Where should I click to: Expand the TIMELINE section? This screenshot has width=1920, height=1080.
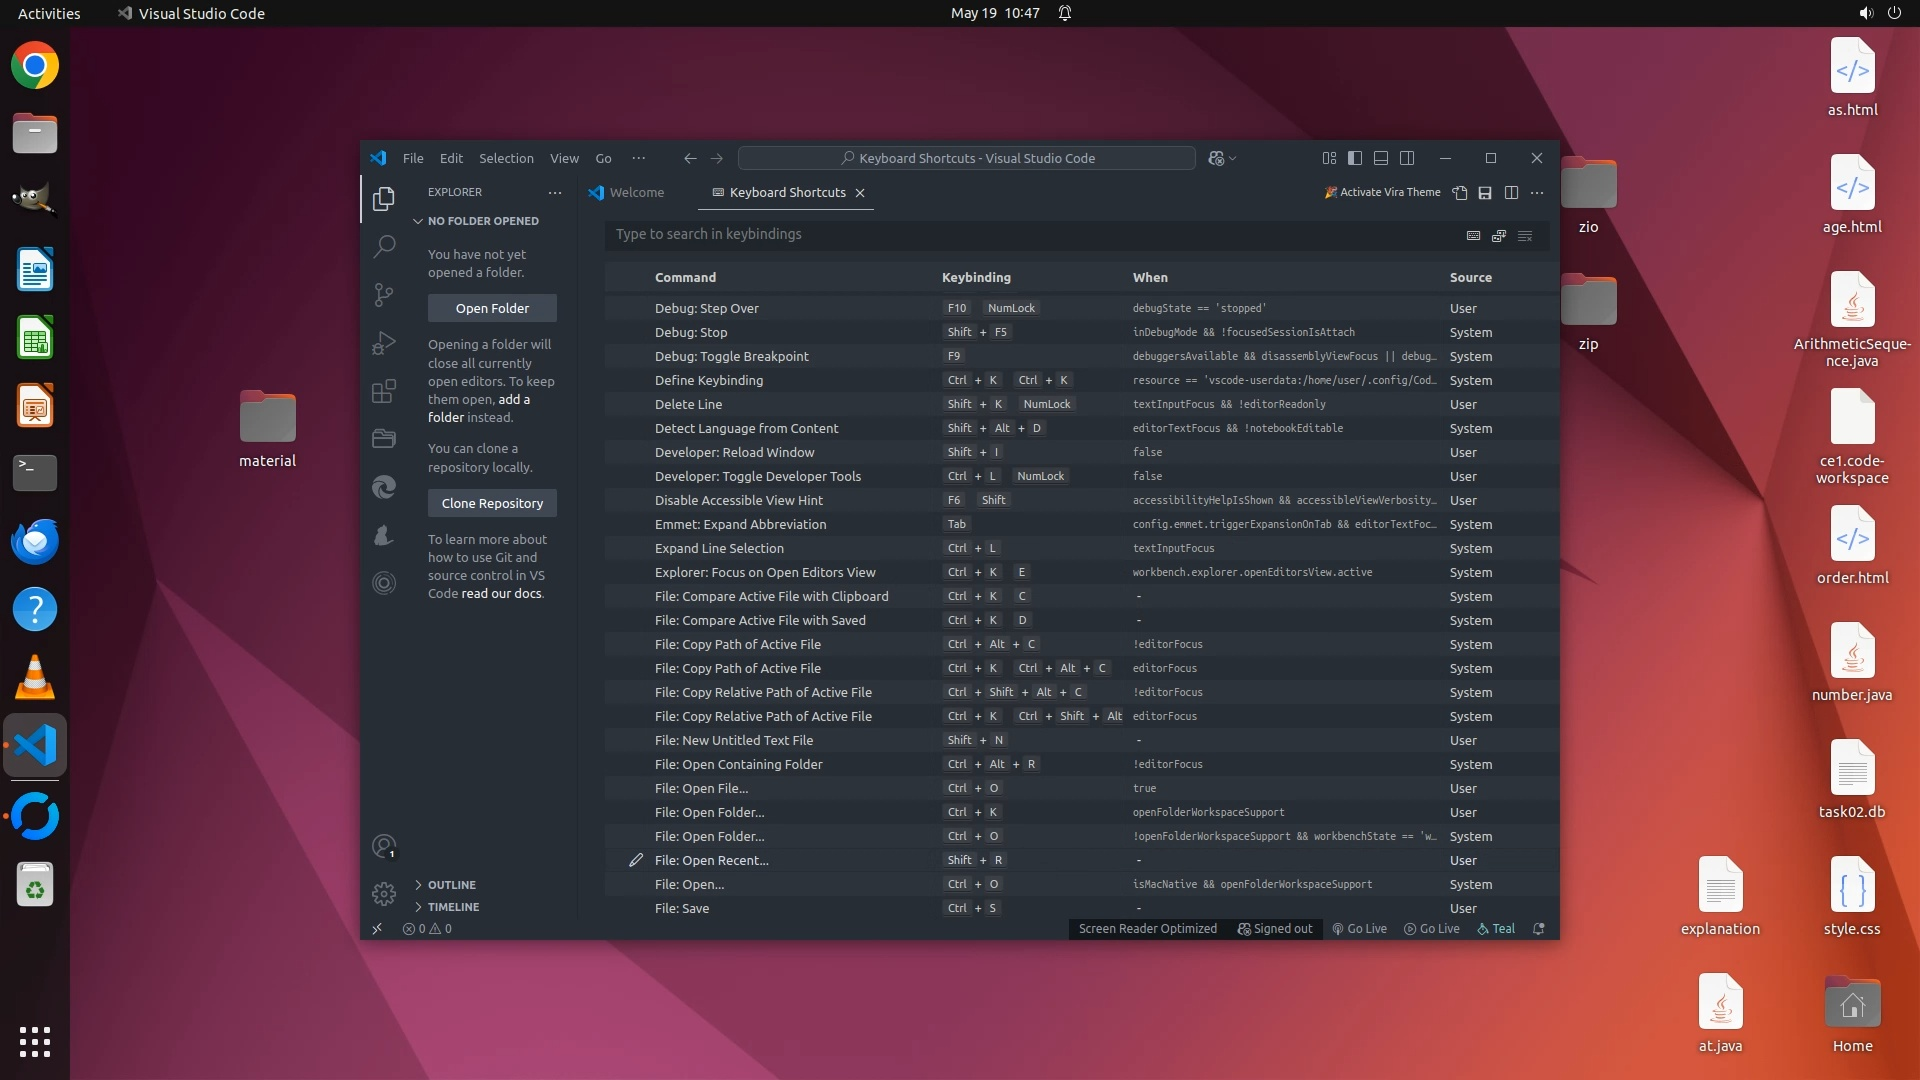click(453, 907)
